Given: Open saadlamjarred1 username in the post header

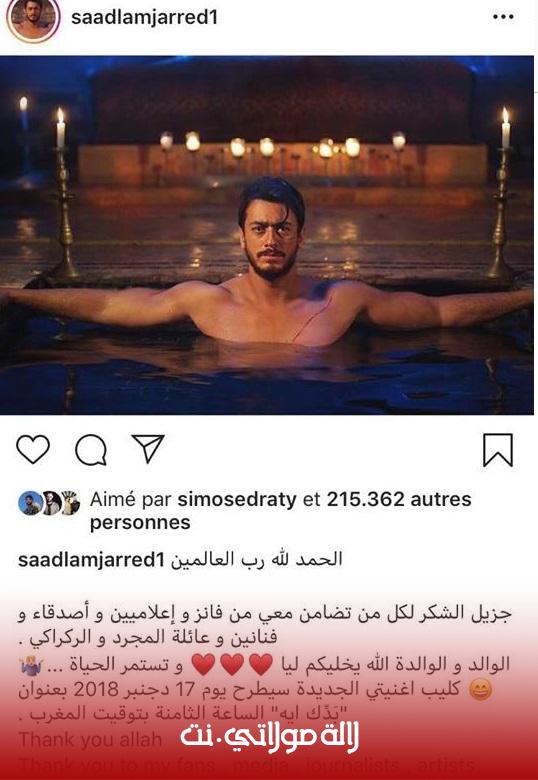Looking at the screenshot, I should pyautogui.click(x=145, y=18).
